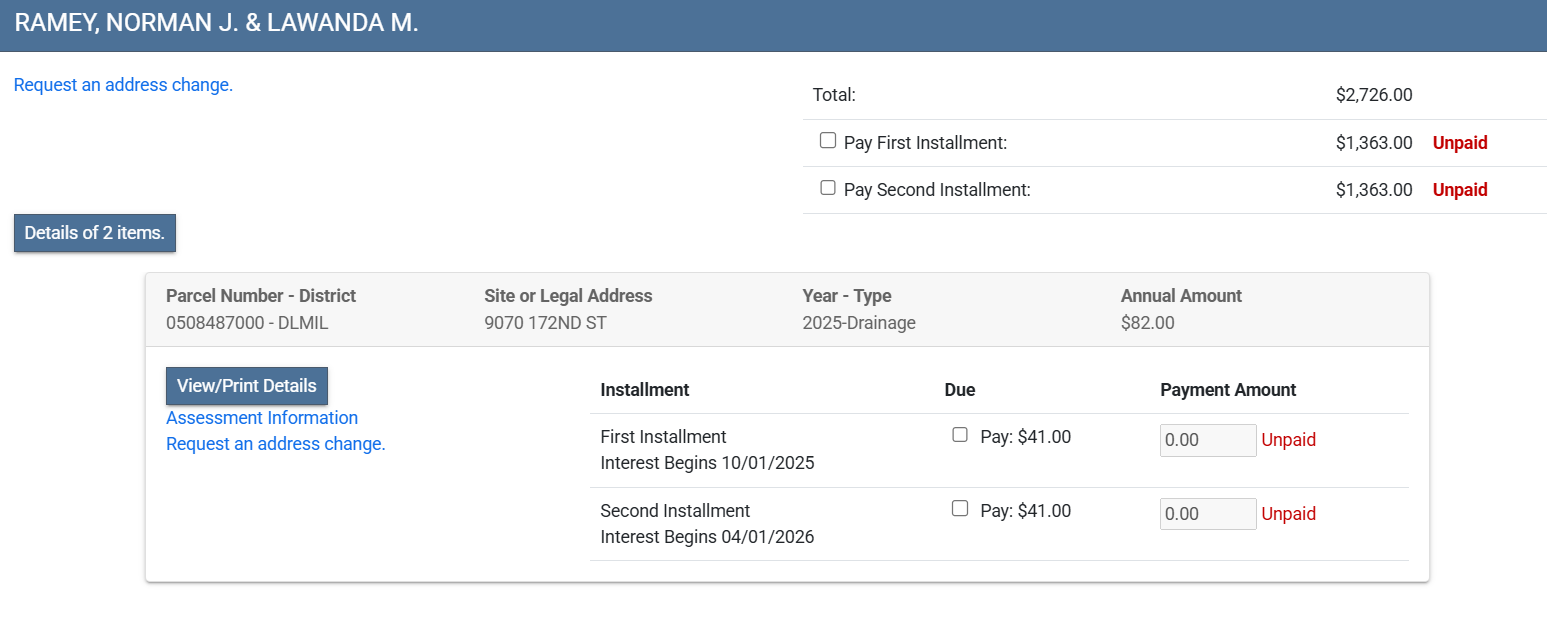This screenshot has width=1547, height=629.
Task: Check the Pay First Installment $1,363.00 checkbox
Action: [828, 141]
